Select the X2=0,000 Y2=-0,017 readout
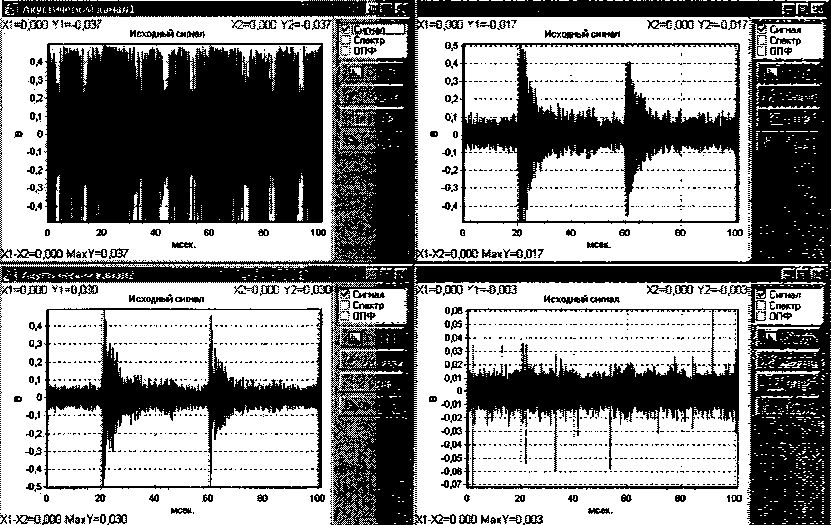 click(x=697, y=24)
